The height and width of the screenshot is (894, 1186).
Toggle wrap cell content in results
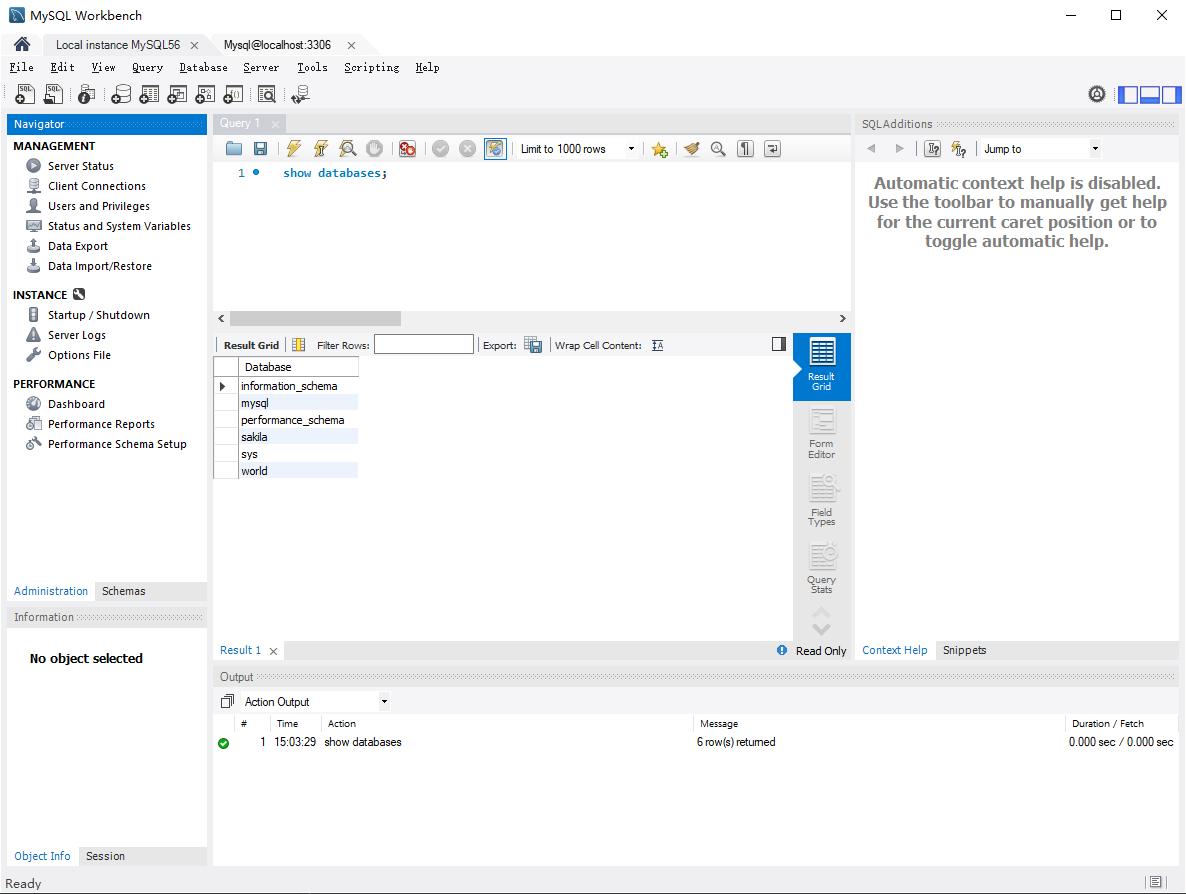(658, 346)
